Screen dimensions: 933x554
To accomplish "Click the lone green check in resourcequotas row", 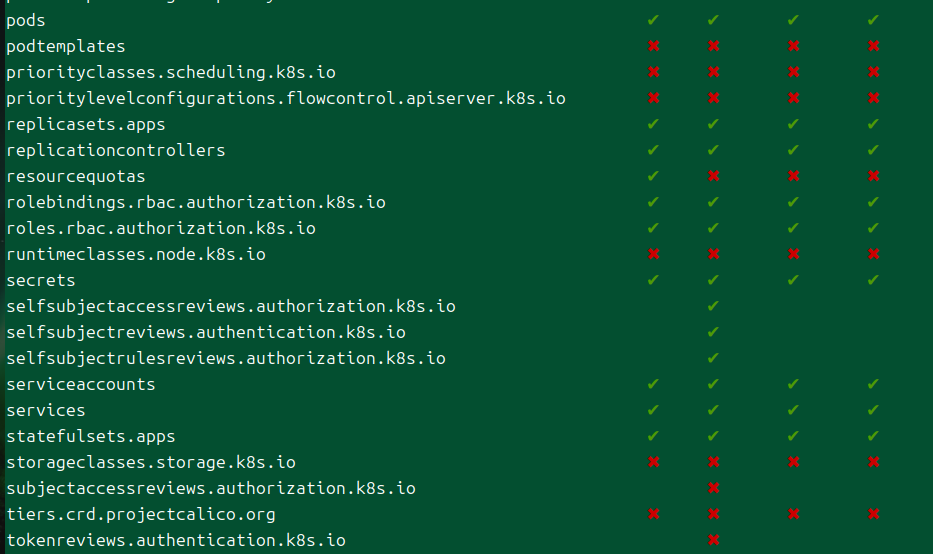I will pyautogui.click(x=653, y=176).
